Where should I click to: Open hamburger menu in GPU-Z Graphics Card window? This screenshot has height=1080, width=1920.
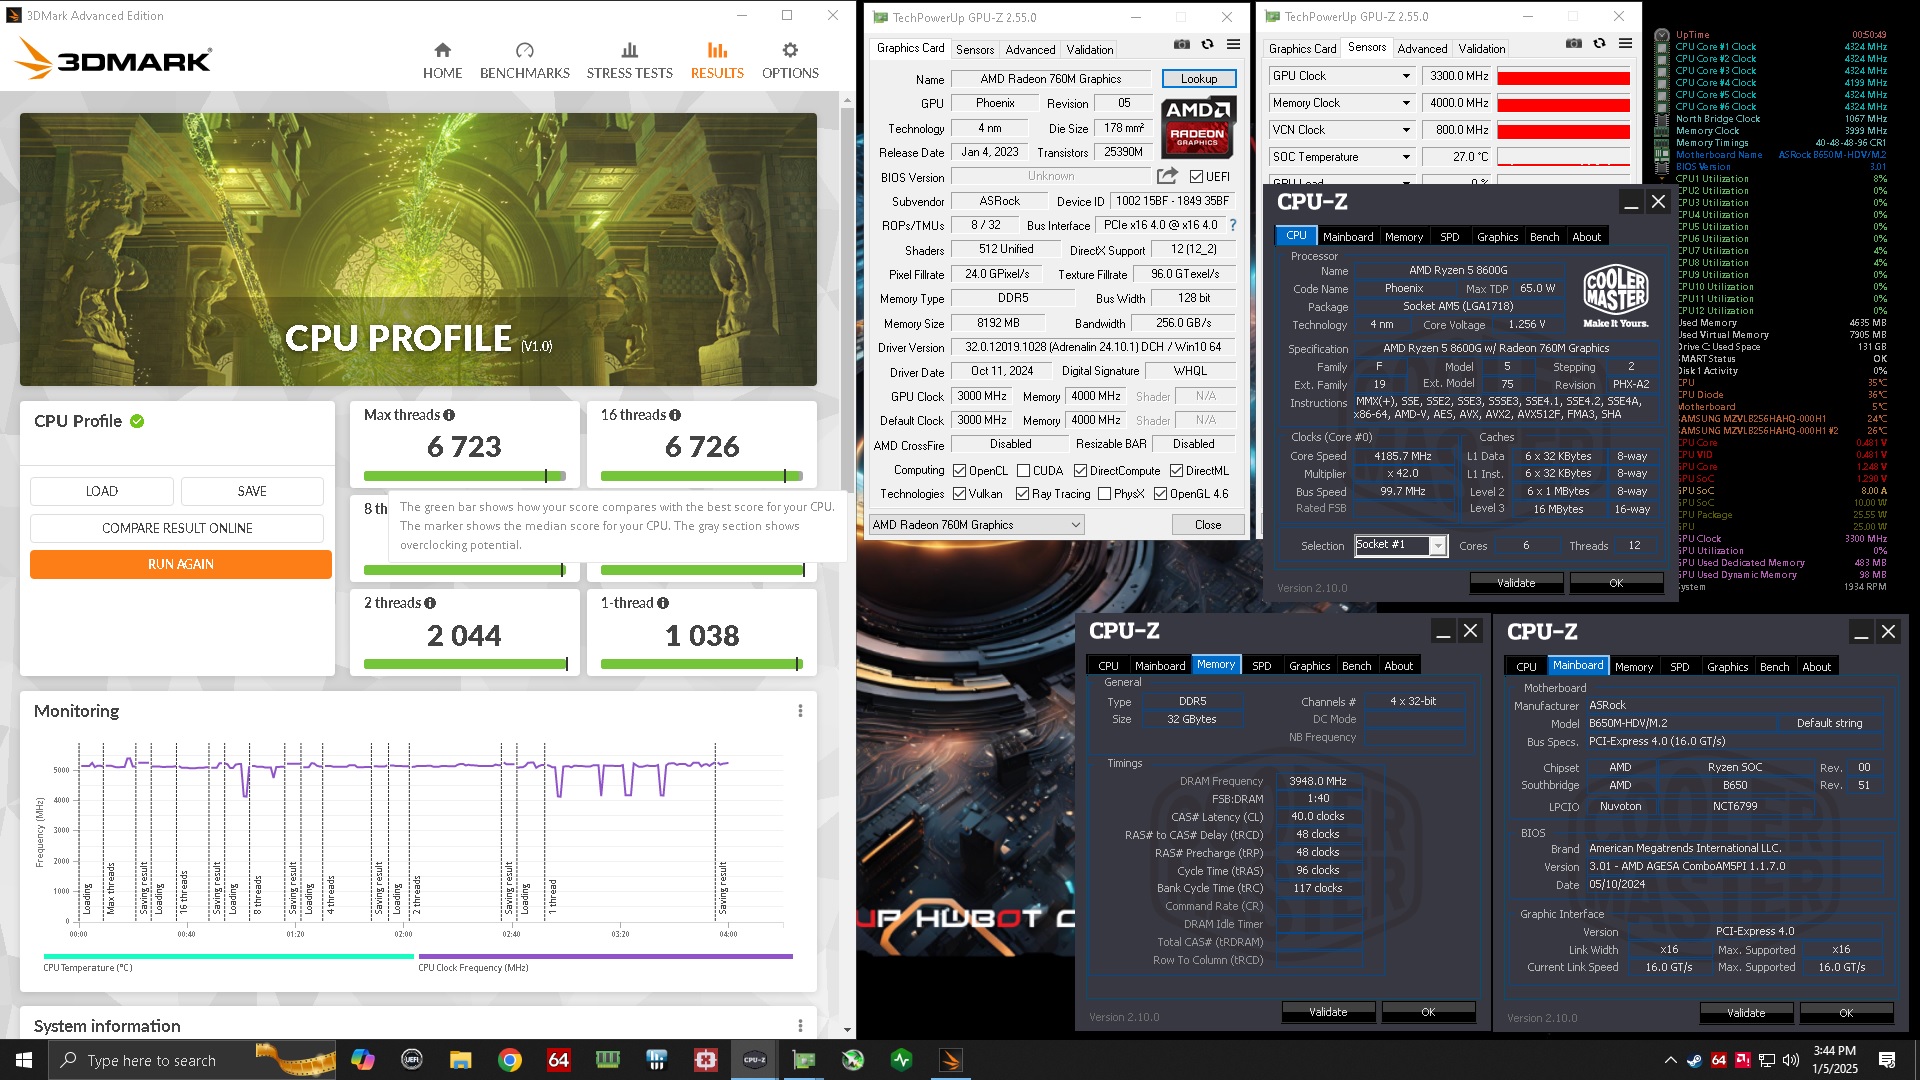point(1234,45)
